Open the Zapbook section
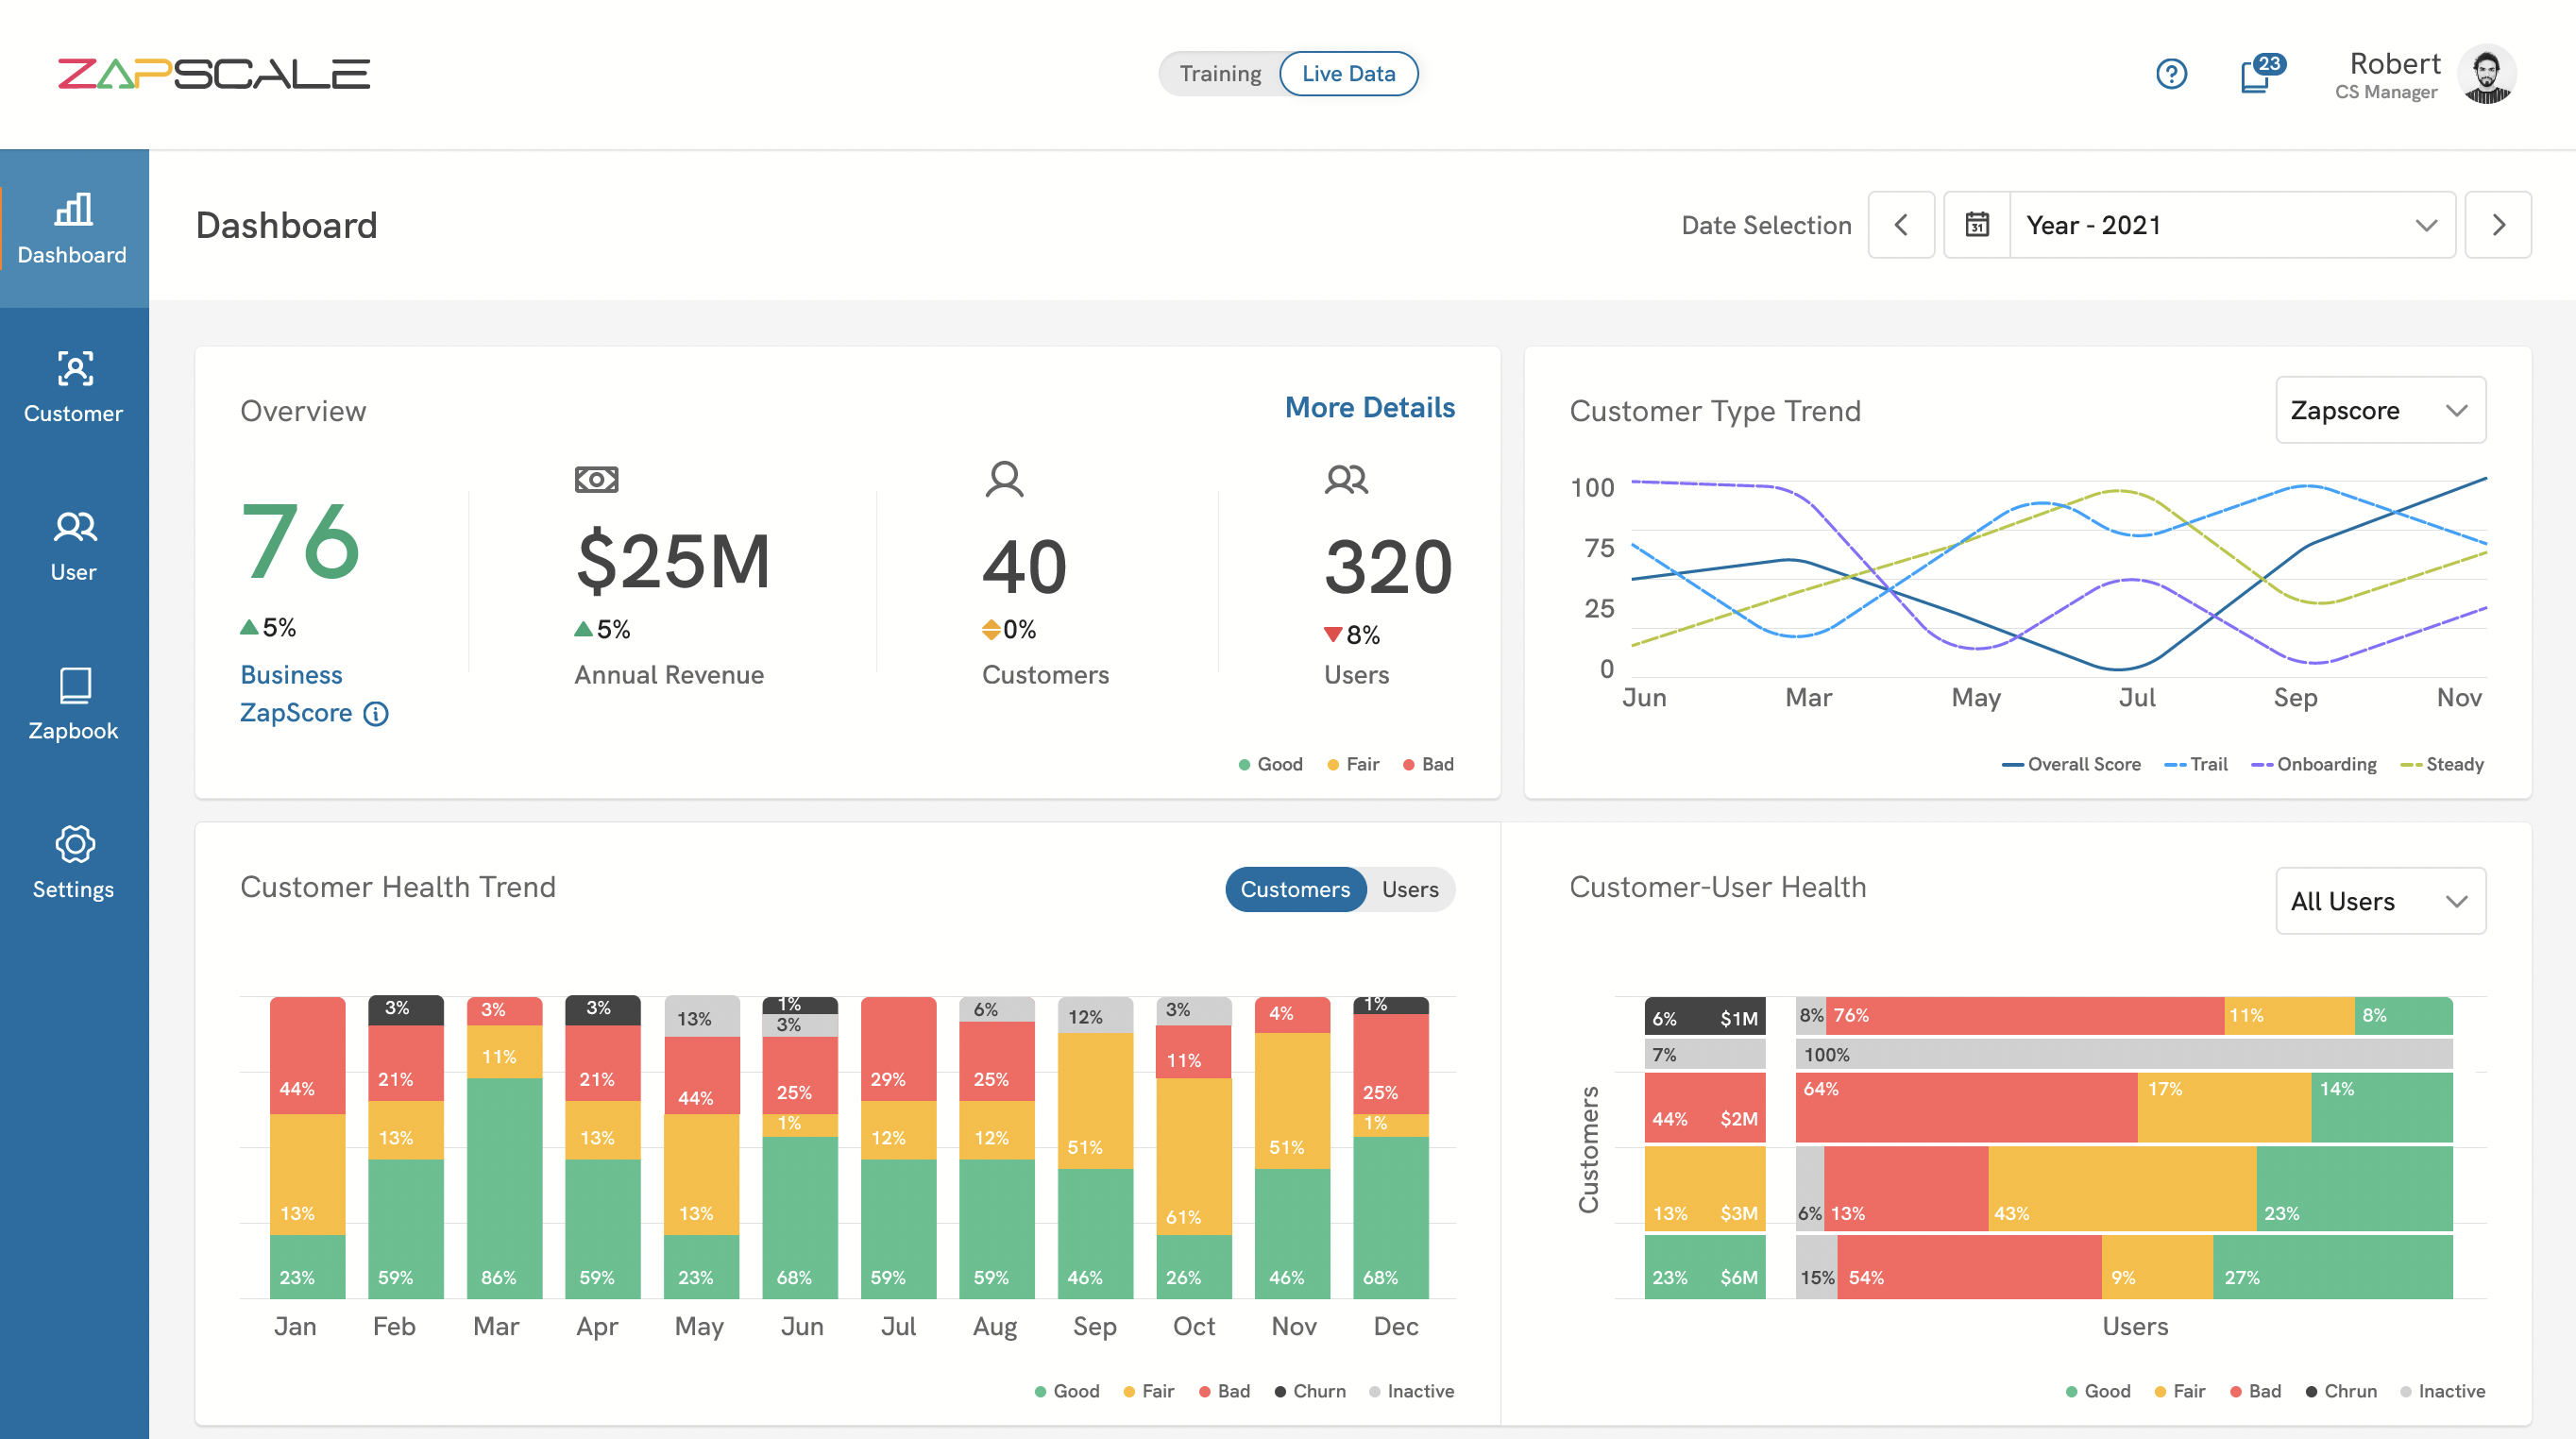 [x=73, y=703]
